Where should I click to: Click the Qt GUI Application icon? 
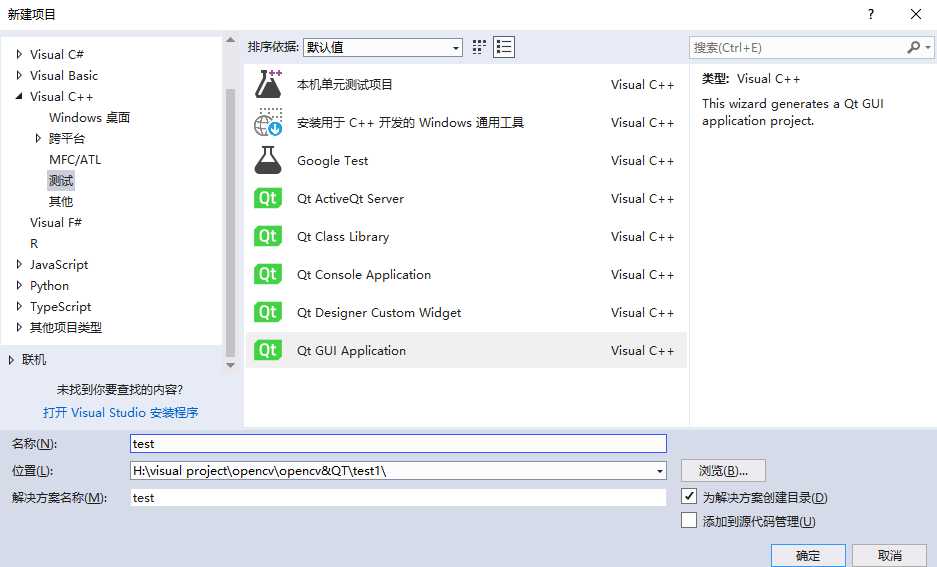click(268, 350)
